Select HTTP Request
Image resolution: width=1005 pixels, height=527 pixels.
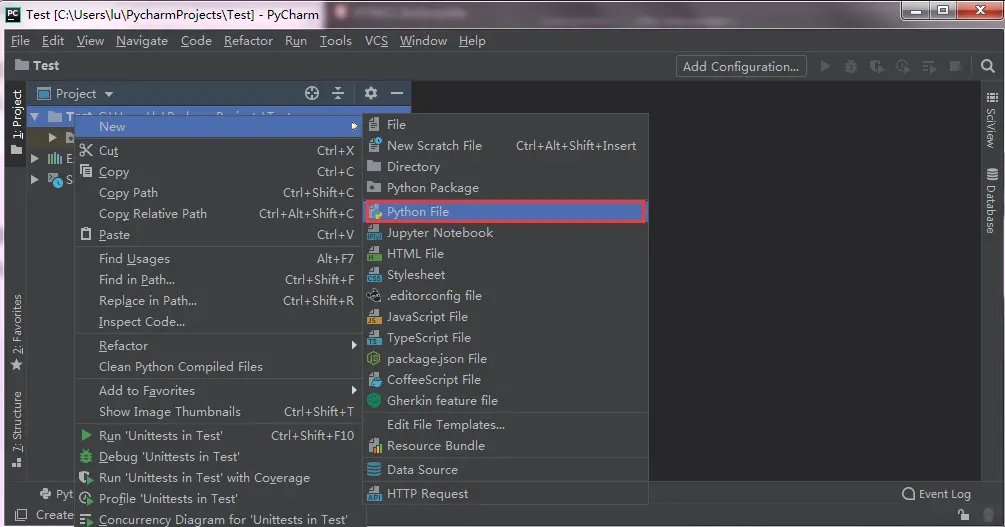(x=506, y=494)
